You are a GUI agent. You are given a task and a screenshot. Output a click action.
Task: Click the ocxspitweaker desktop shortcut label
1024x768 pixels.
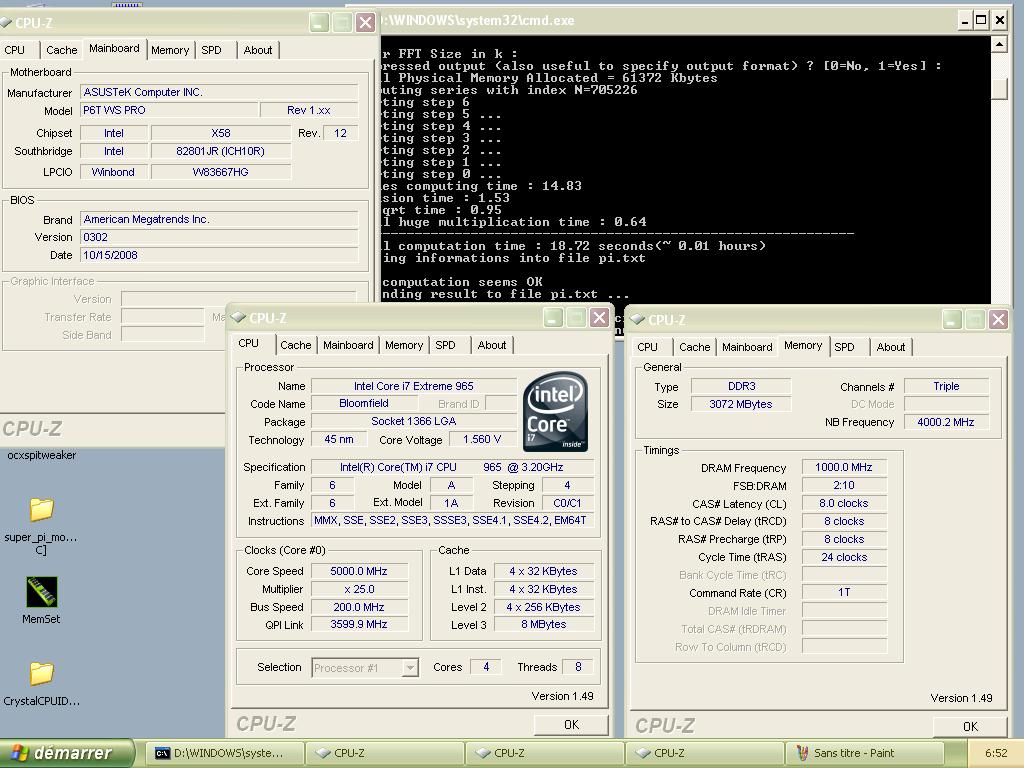point(42,455)
